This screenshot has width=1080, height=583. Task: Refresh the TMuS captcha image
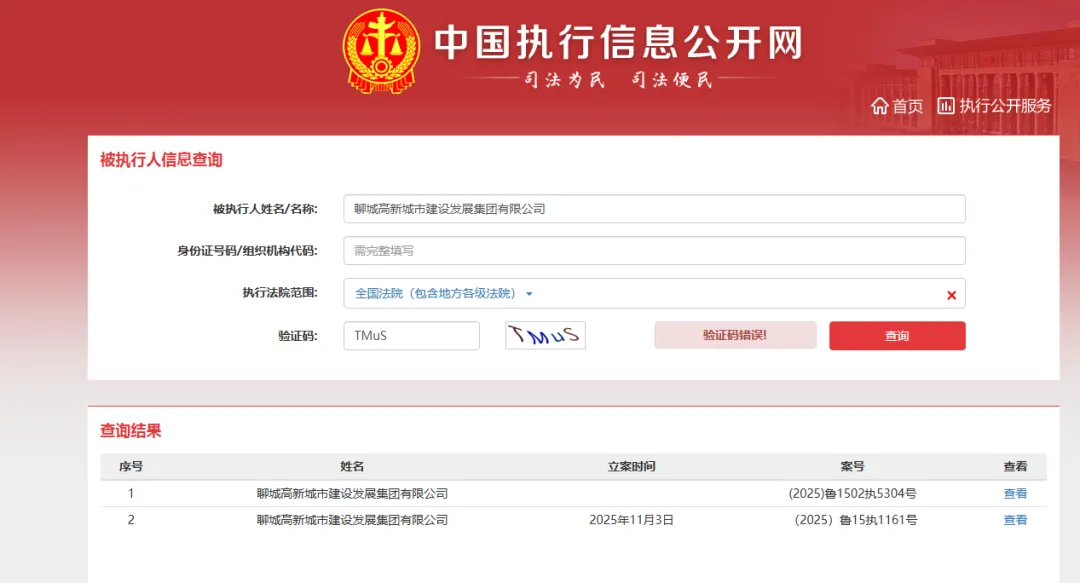click(x=545, y=336)
